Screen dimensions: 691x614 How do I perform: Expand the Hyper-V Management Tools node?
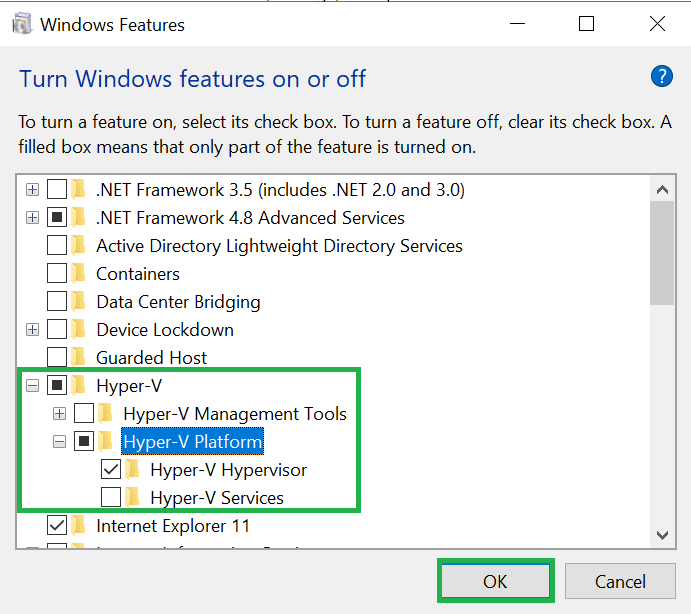60,414
